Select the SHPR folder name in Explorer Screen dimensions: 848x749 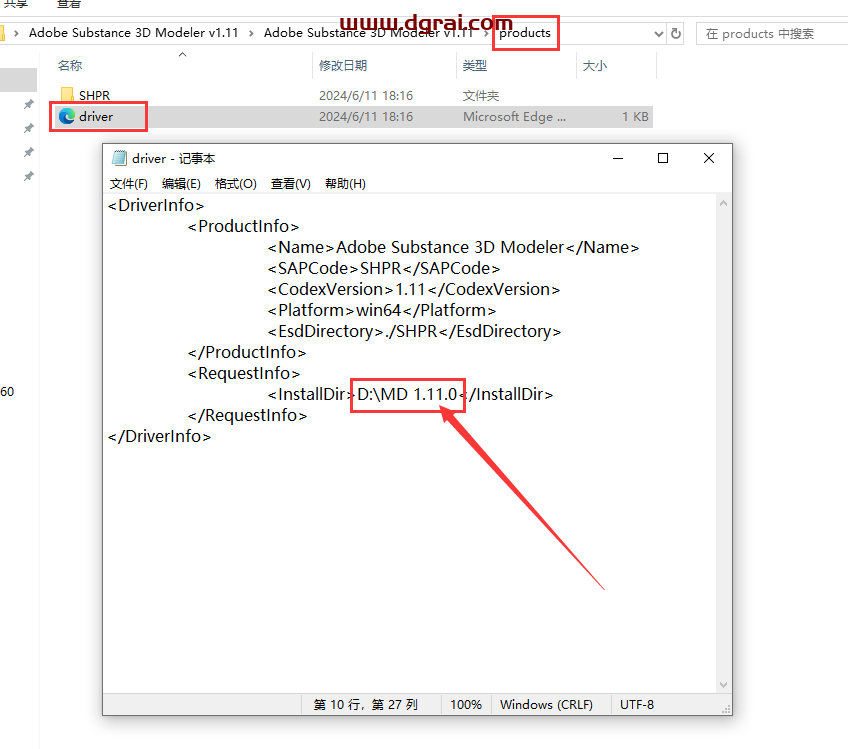point(95,96)
